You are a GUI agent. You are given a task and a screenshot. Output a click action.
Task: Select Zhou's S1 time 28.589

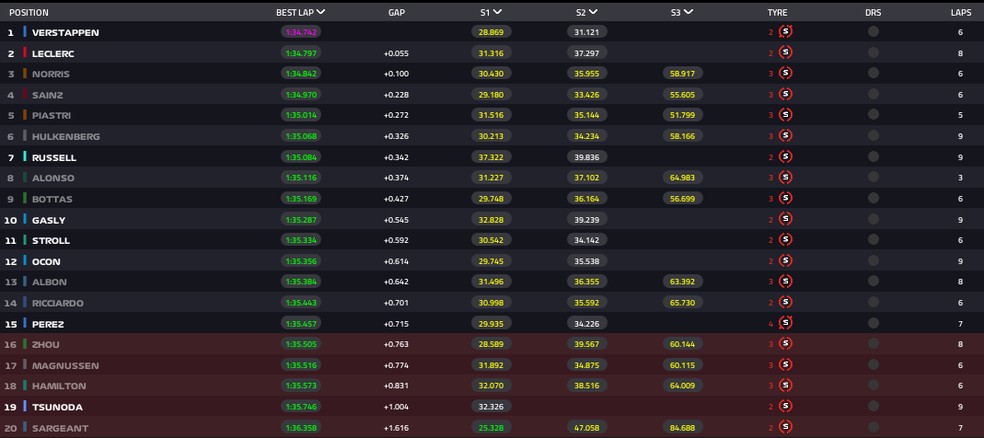[x=491, y=345]
